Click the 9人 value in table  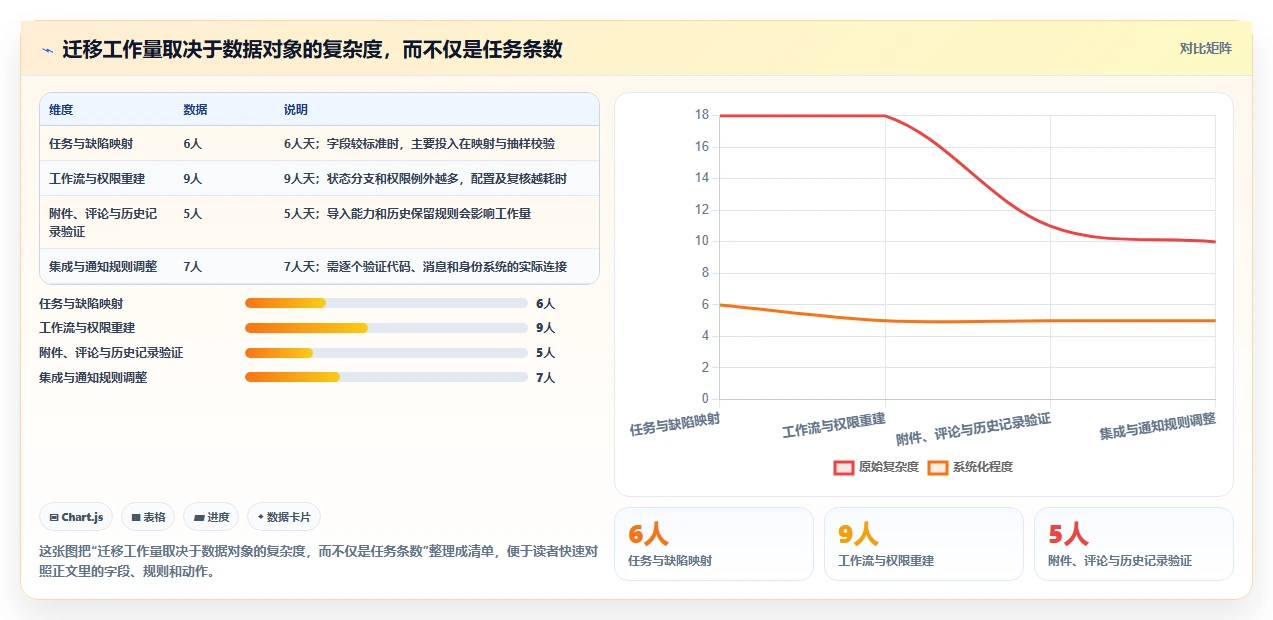point(192,178)
